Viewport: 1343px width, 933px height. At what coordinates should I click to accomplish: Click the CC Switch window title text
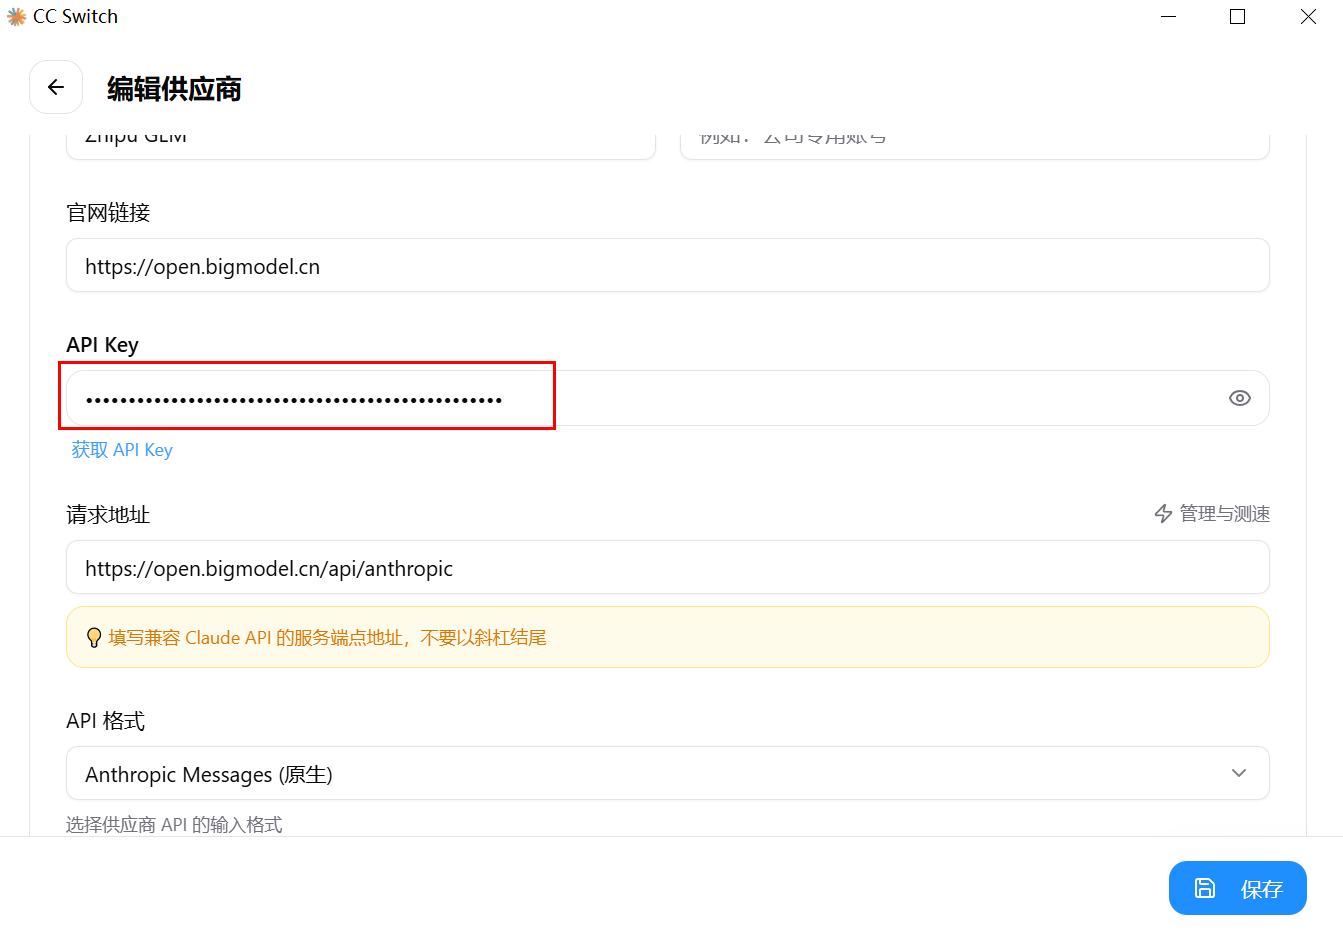(75, 17)
